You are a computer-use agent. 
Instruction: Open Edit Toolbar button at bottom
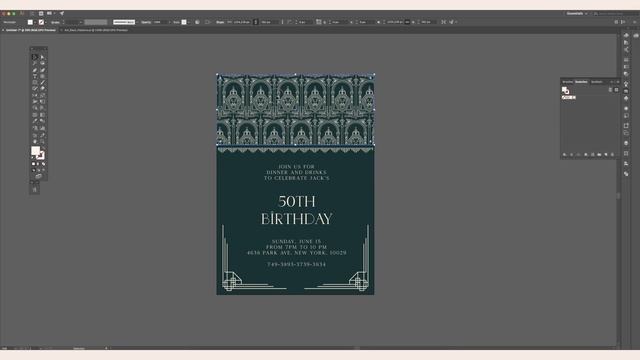[35, 189]
